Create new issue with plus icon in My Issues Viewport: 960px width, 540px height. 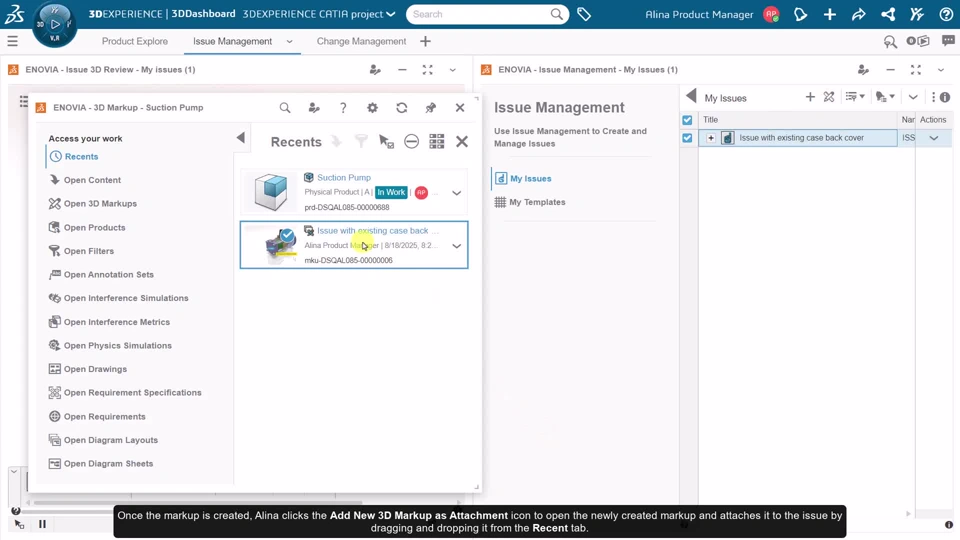[x=810, y=97]
